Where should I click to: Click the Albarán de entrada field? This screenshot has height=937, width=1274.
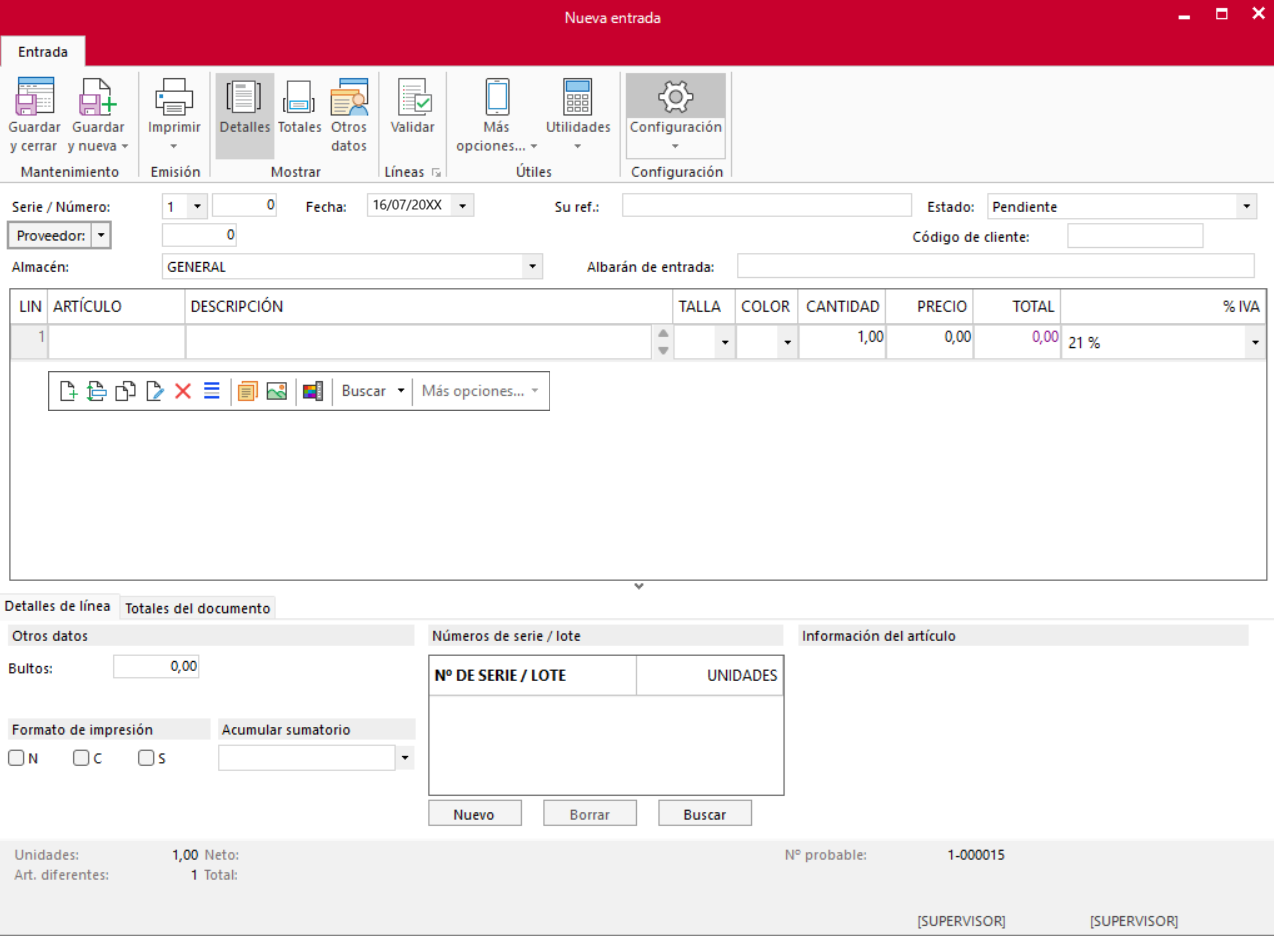pos(995,266)
